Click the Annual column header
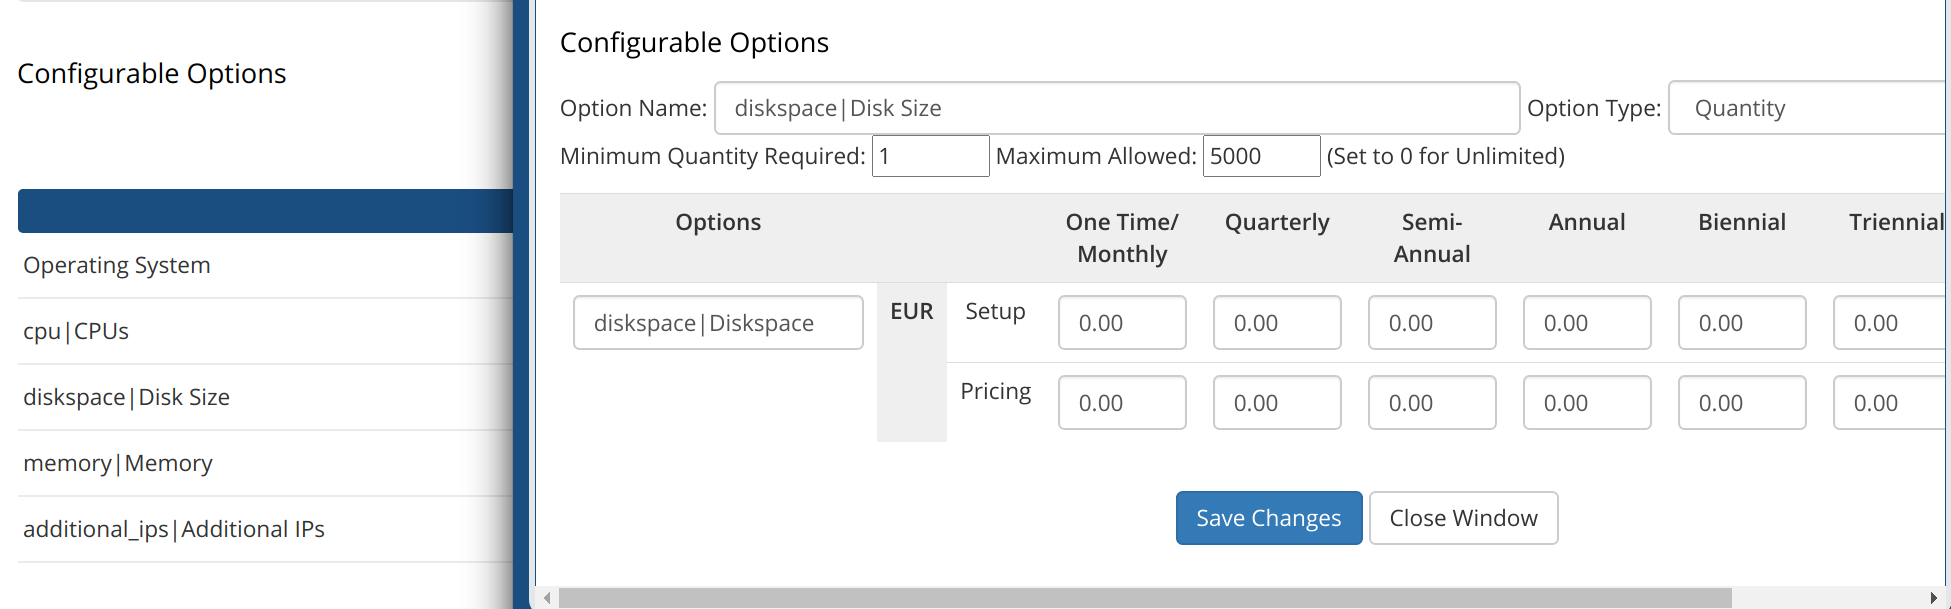Screen dimensions: 1951x609 point(1587,222)
